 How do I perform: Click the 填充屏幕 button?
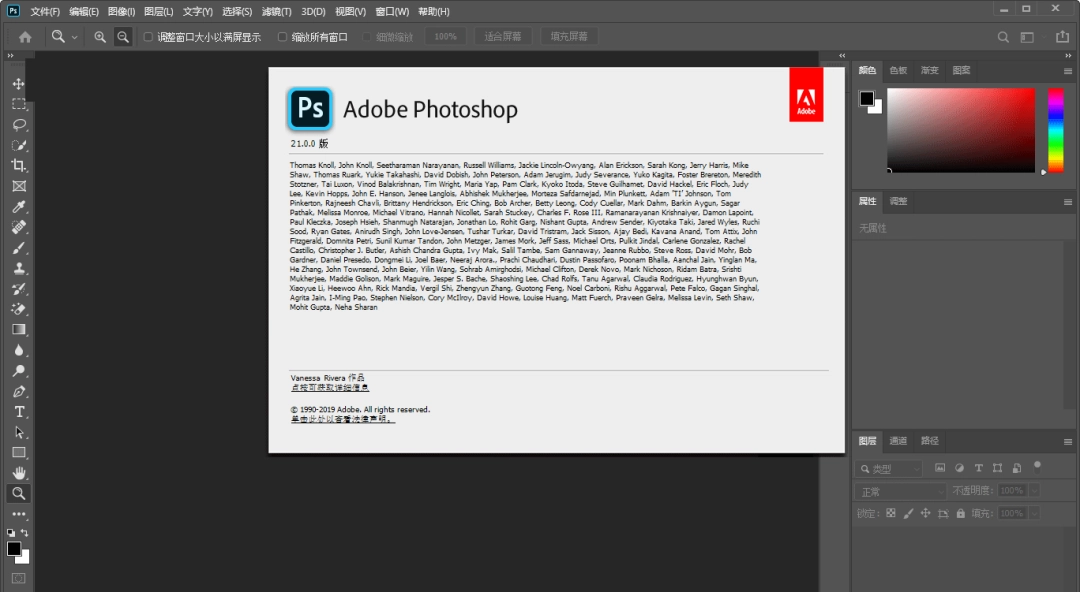[x=569, y=37]
